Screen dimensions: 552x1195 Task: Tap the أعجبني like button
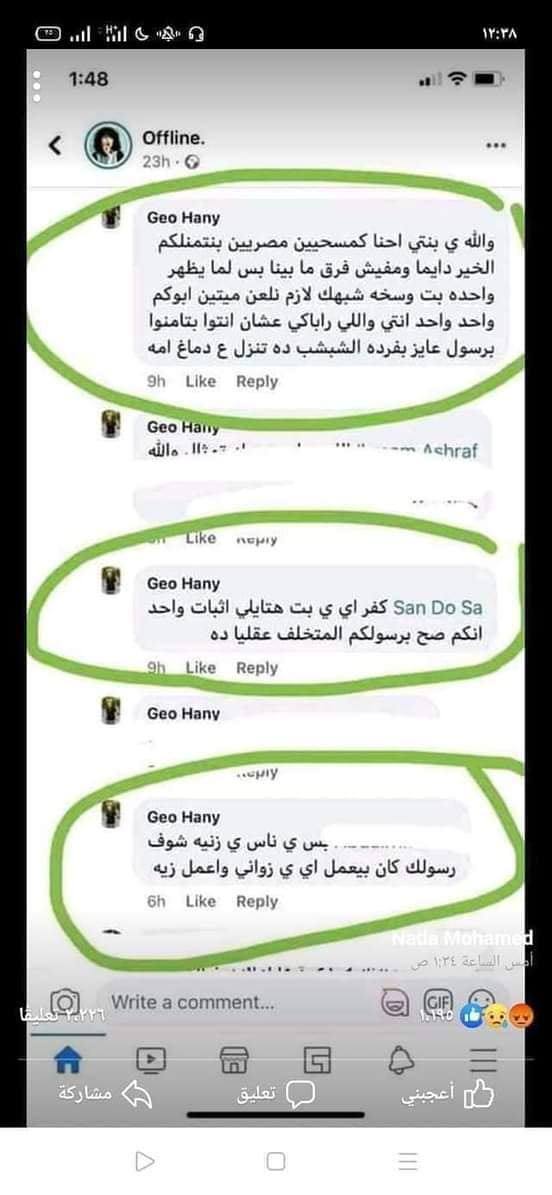[x=448, y=1094]
